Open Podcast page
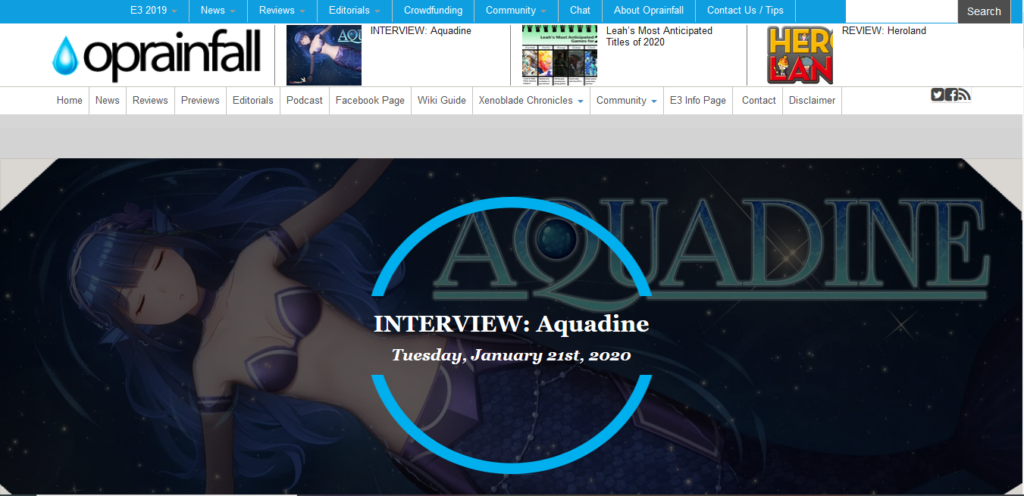 click(x=304, y=101)
